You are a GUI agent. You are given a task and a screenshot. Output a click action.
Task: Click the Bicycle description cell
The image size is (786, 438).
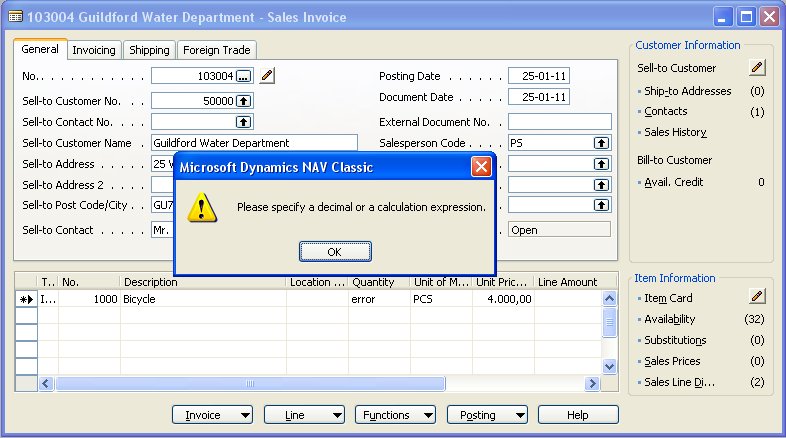tap(203, 299)
